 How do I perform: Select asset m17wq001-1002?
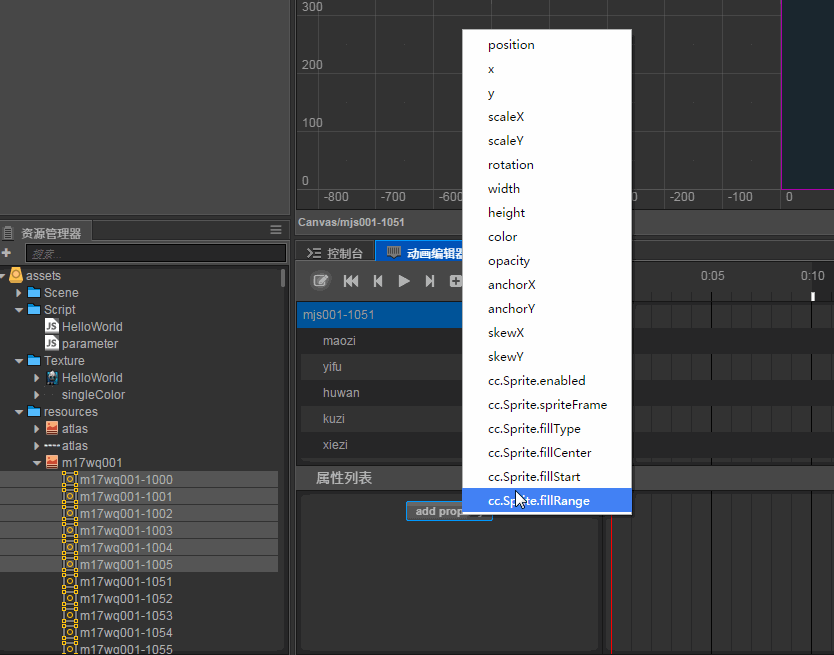pyautogui.click(x=139, y=513)
